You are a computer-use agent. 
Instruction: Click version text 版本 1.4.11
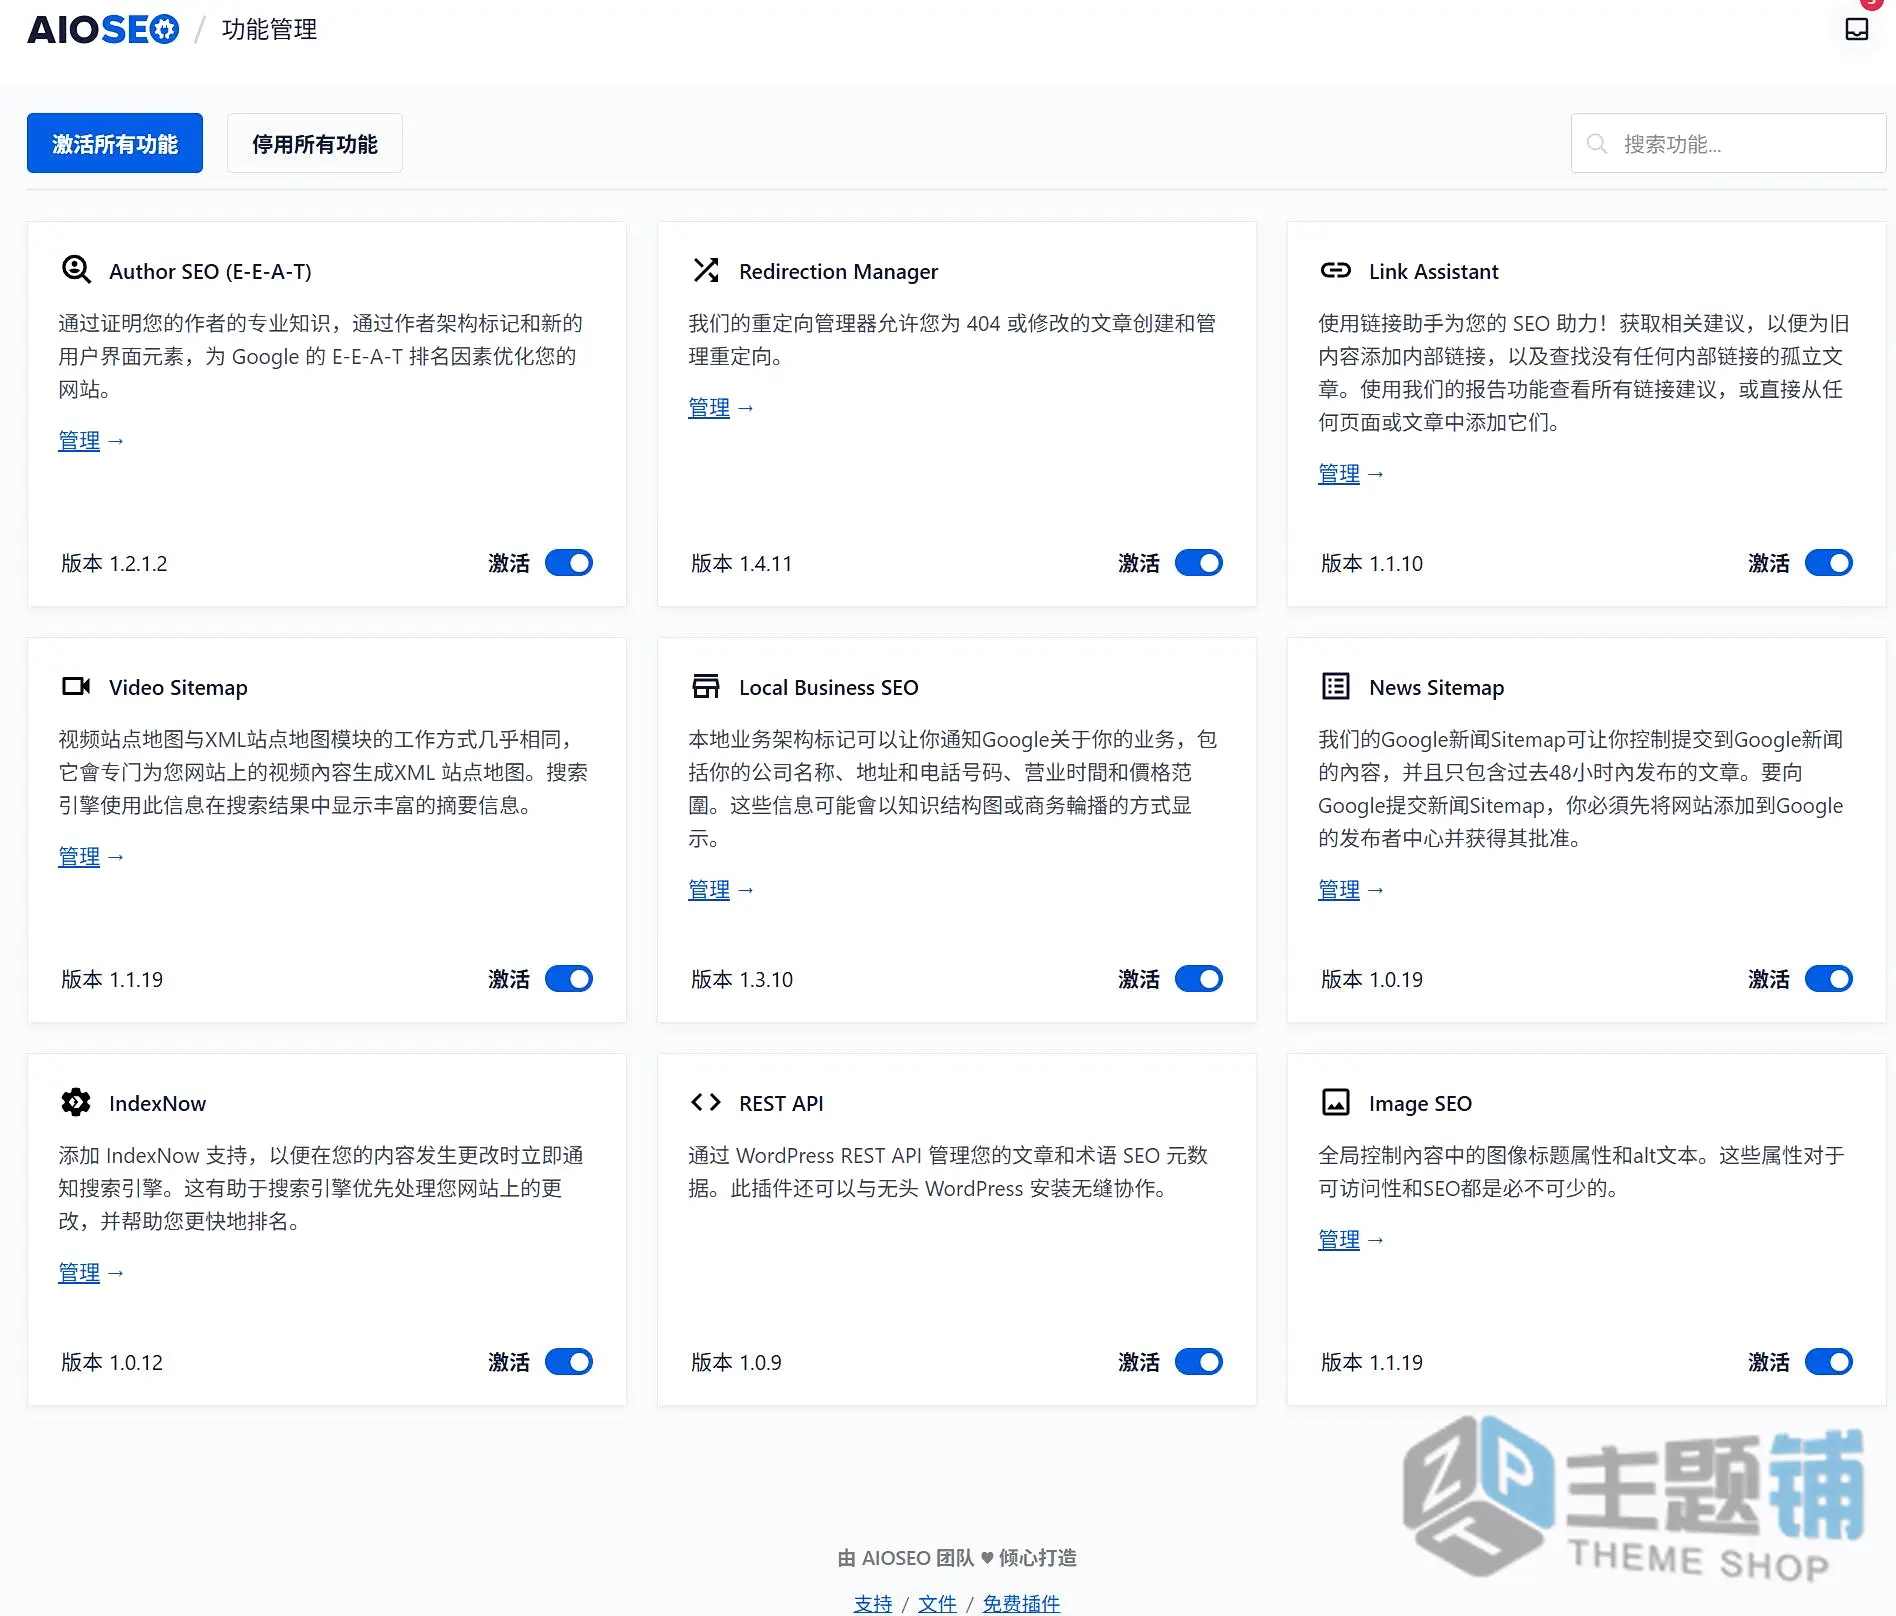741,563
